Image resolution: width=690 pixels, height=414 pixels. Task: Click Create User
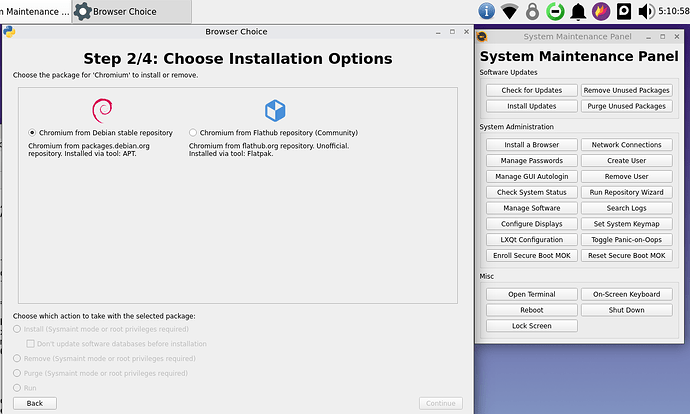[x=627, y=161]
